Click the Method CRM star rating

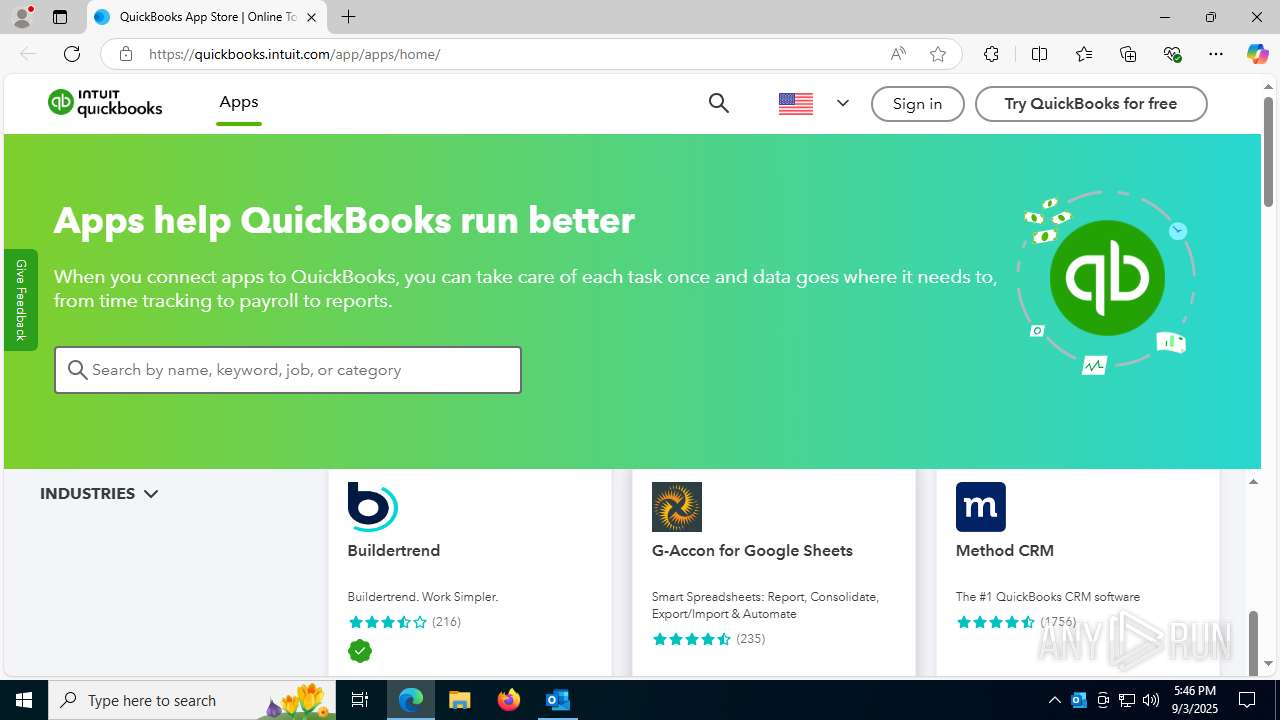pyautogui.click(x=995, y=622)
